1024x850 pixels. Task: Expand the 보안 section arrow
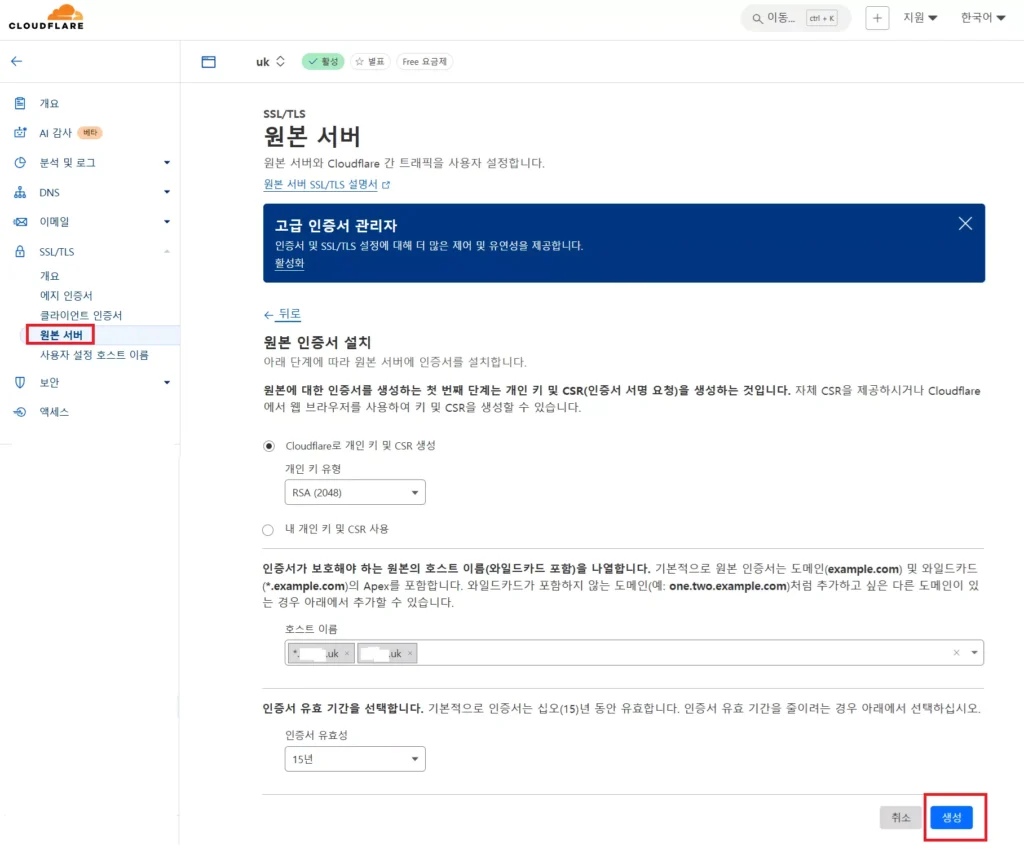coord(167,383)
